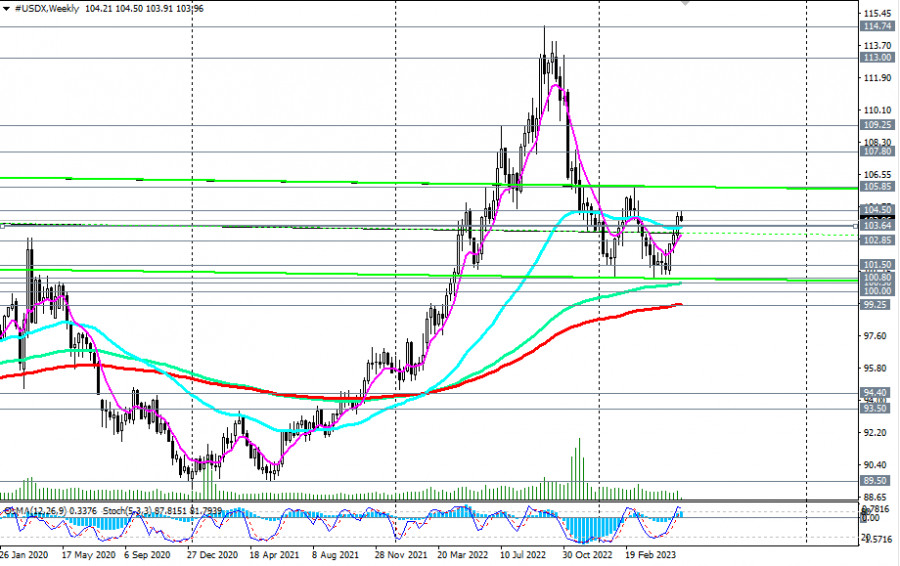The image size is (900, 566).
Task: Grab the right-end square handle of the 103.64 line
Action: 855,226
